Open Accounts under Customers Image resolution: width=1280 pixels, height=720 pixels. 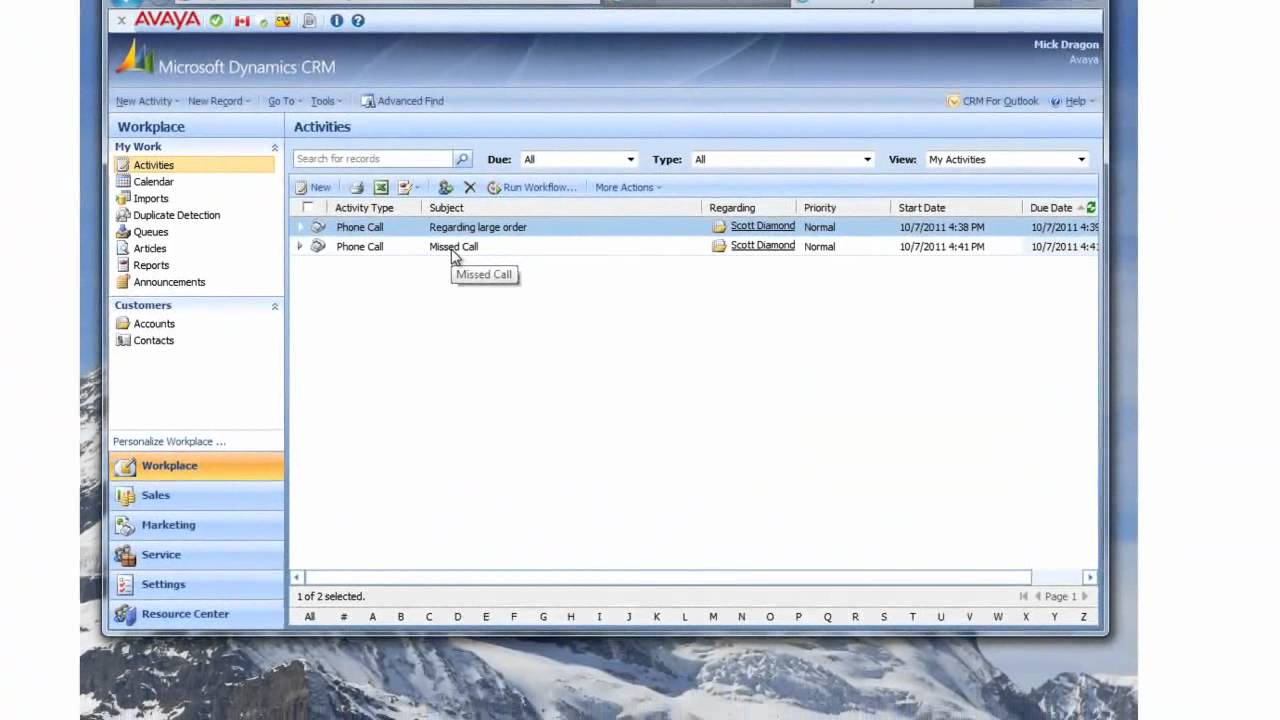[x=153, y=324]
